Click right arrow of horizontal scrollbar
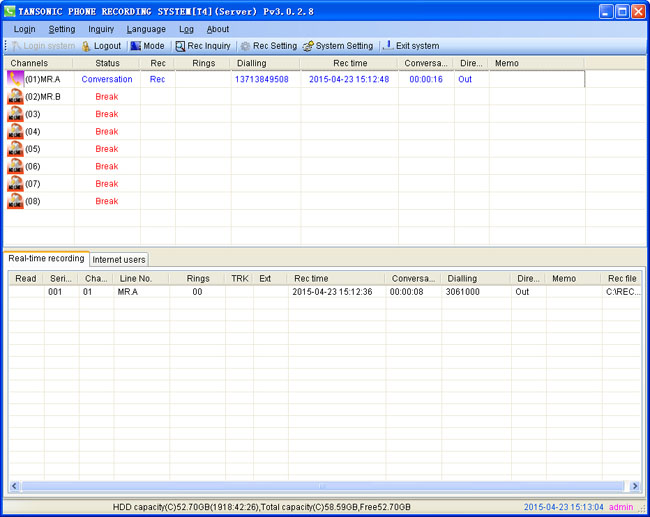This screenshot has height=517, width=650. 635,486
